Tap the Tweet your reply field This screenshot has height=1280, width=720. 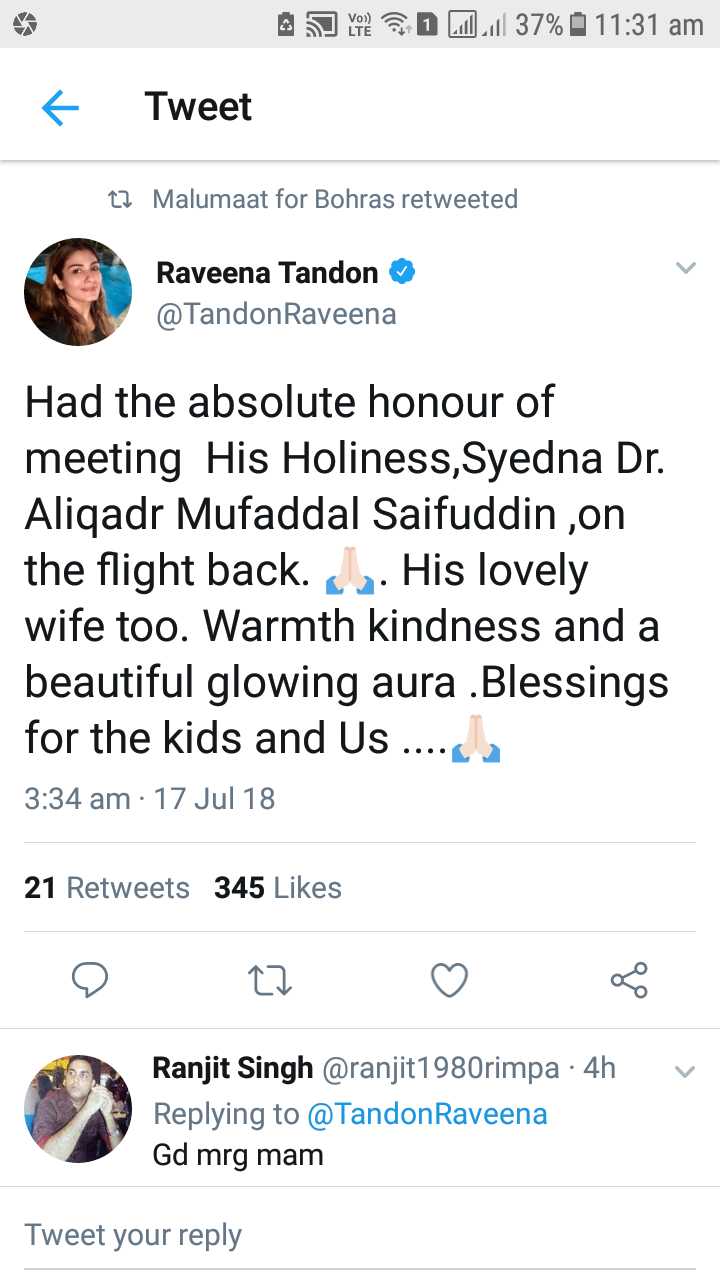click(x=360, y=1235)
